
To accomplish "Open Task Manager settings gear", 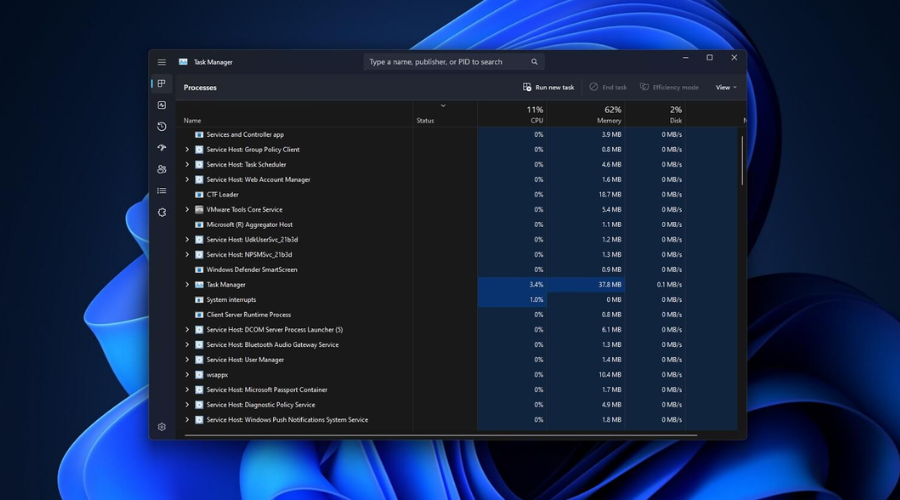I will (162, 427).
